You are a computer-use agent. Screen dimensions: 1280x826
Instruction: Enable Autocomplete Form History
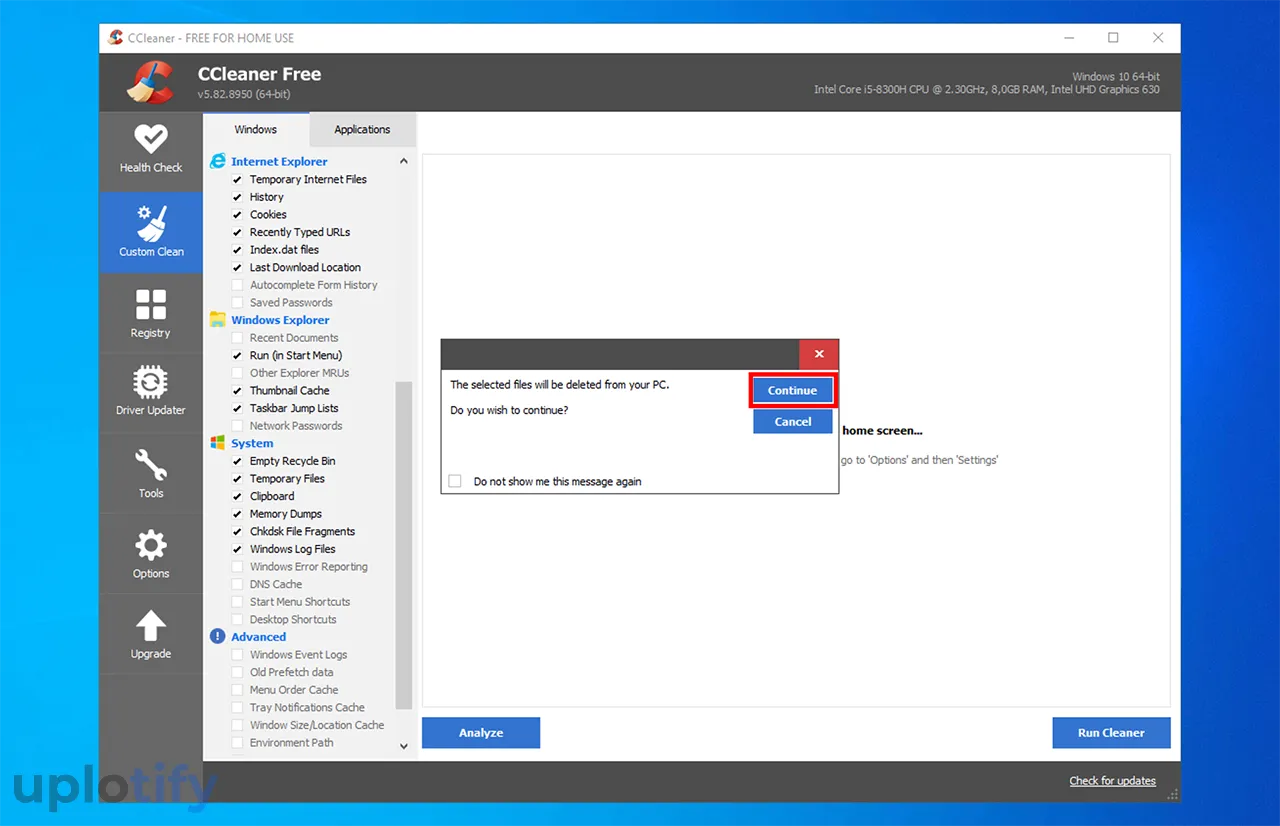click(x=238, y=285)
